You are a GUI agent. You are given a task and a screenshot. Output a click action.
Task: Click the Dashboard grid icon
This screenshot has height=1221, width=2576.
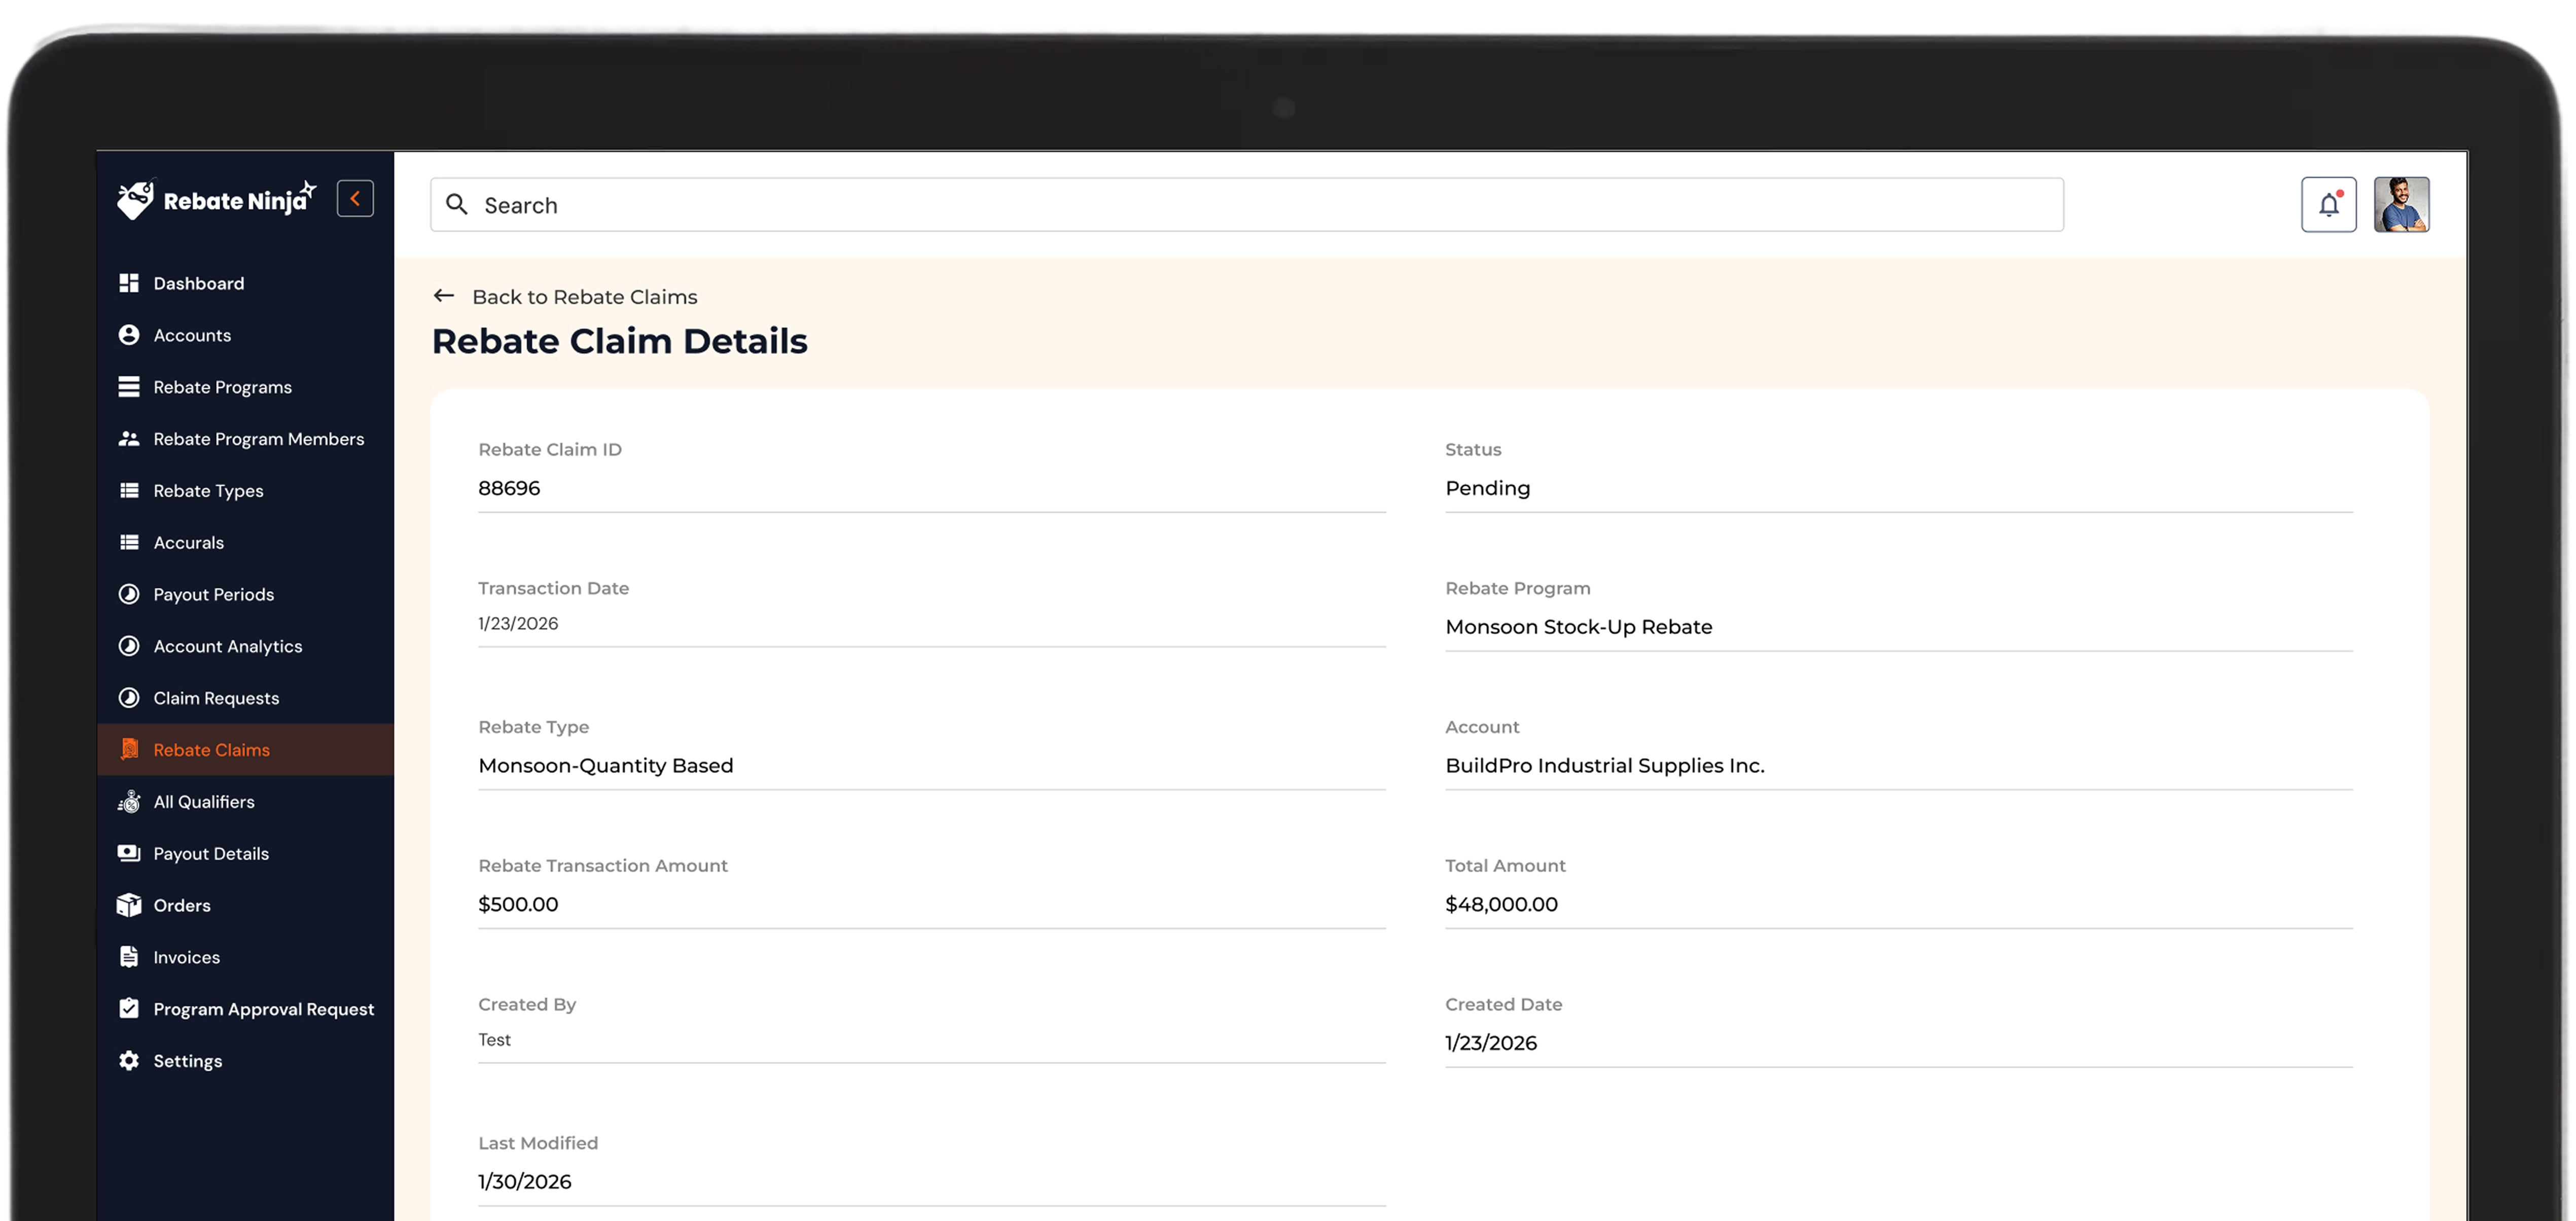(129, 283)
